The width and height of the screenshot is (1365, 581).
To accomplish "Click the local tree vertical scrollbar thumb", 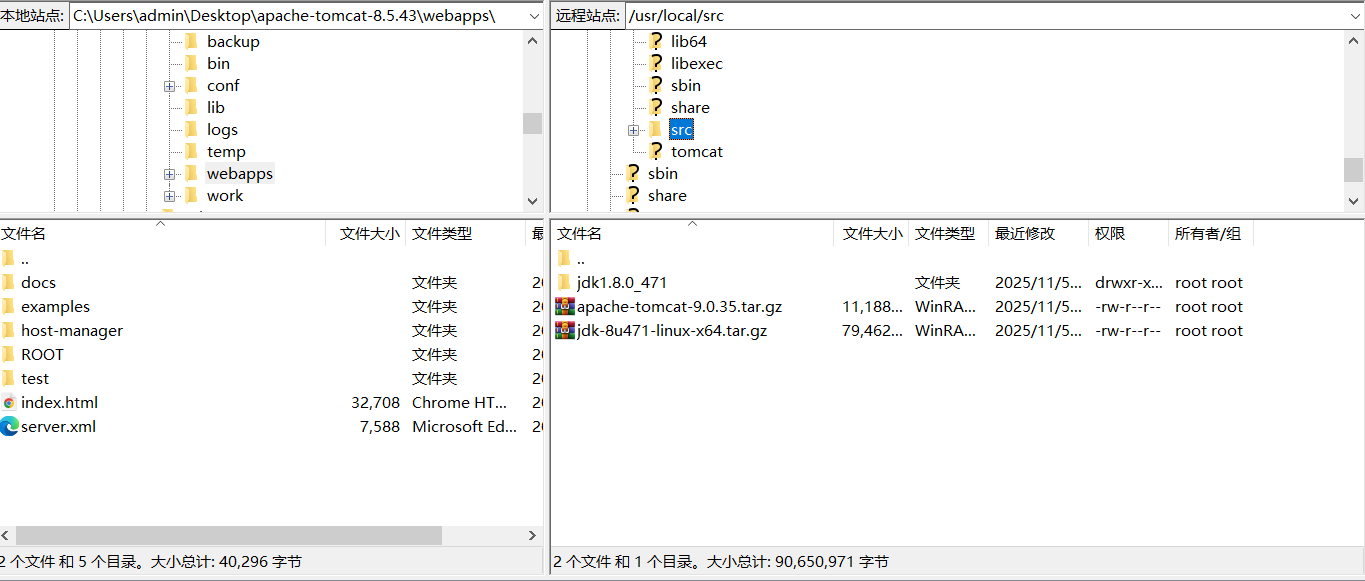I will click(532, 123).
